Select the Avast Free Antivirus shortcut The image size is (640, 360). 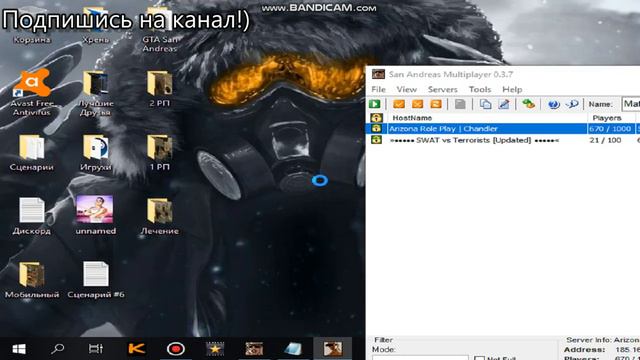coord(32,93)
